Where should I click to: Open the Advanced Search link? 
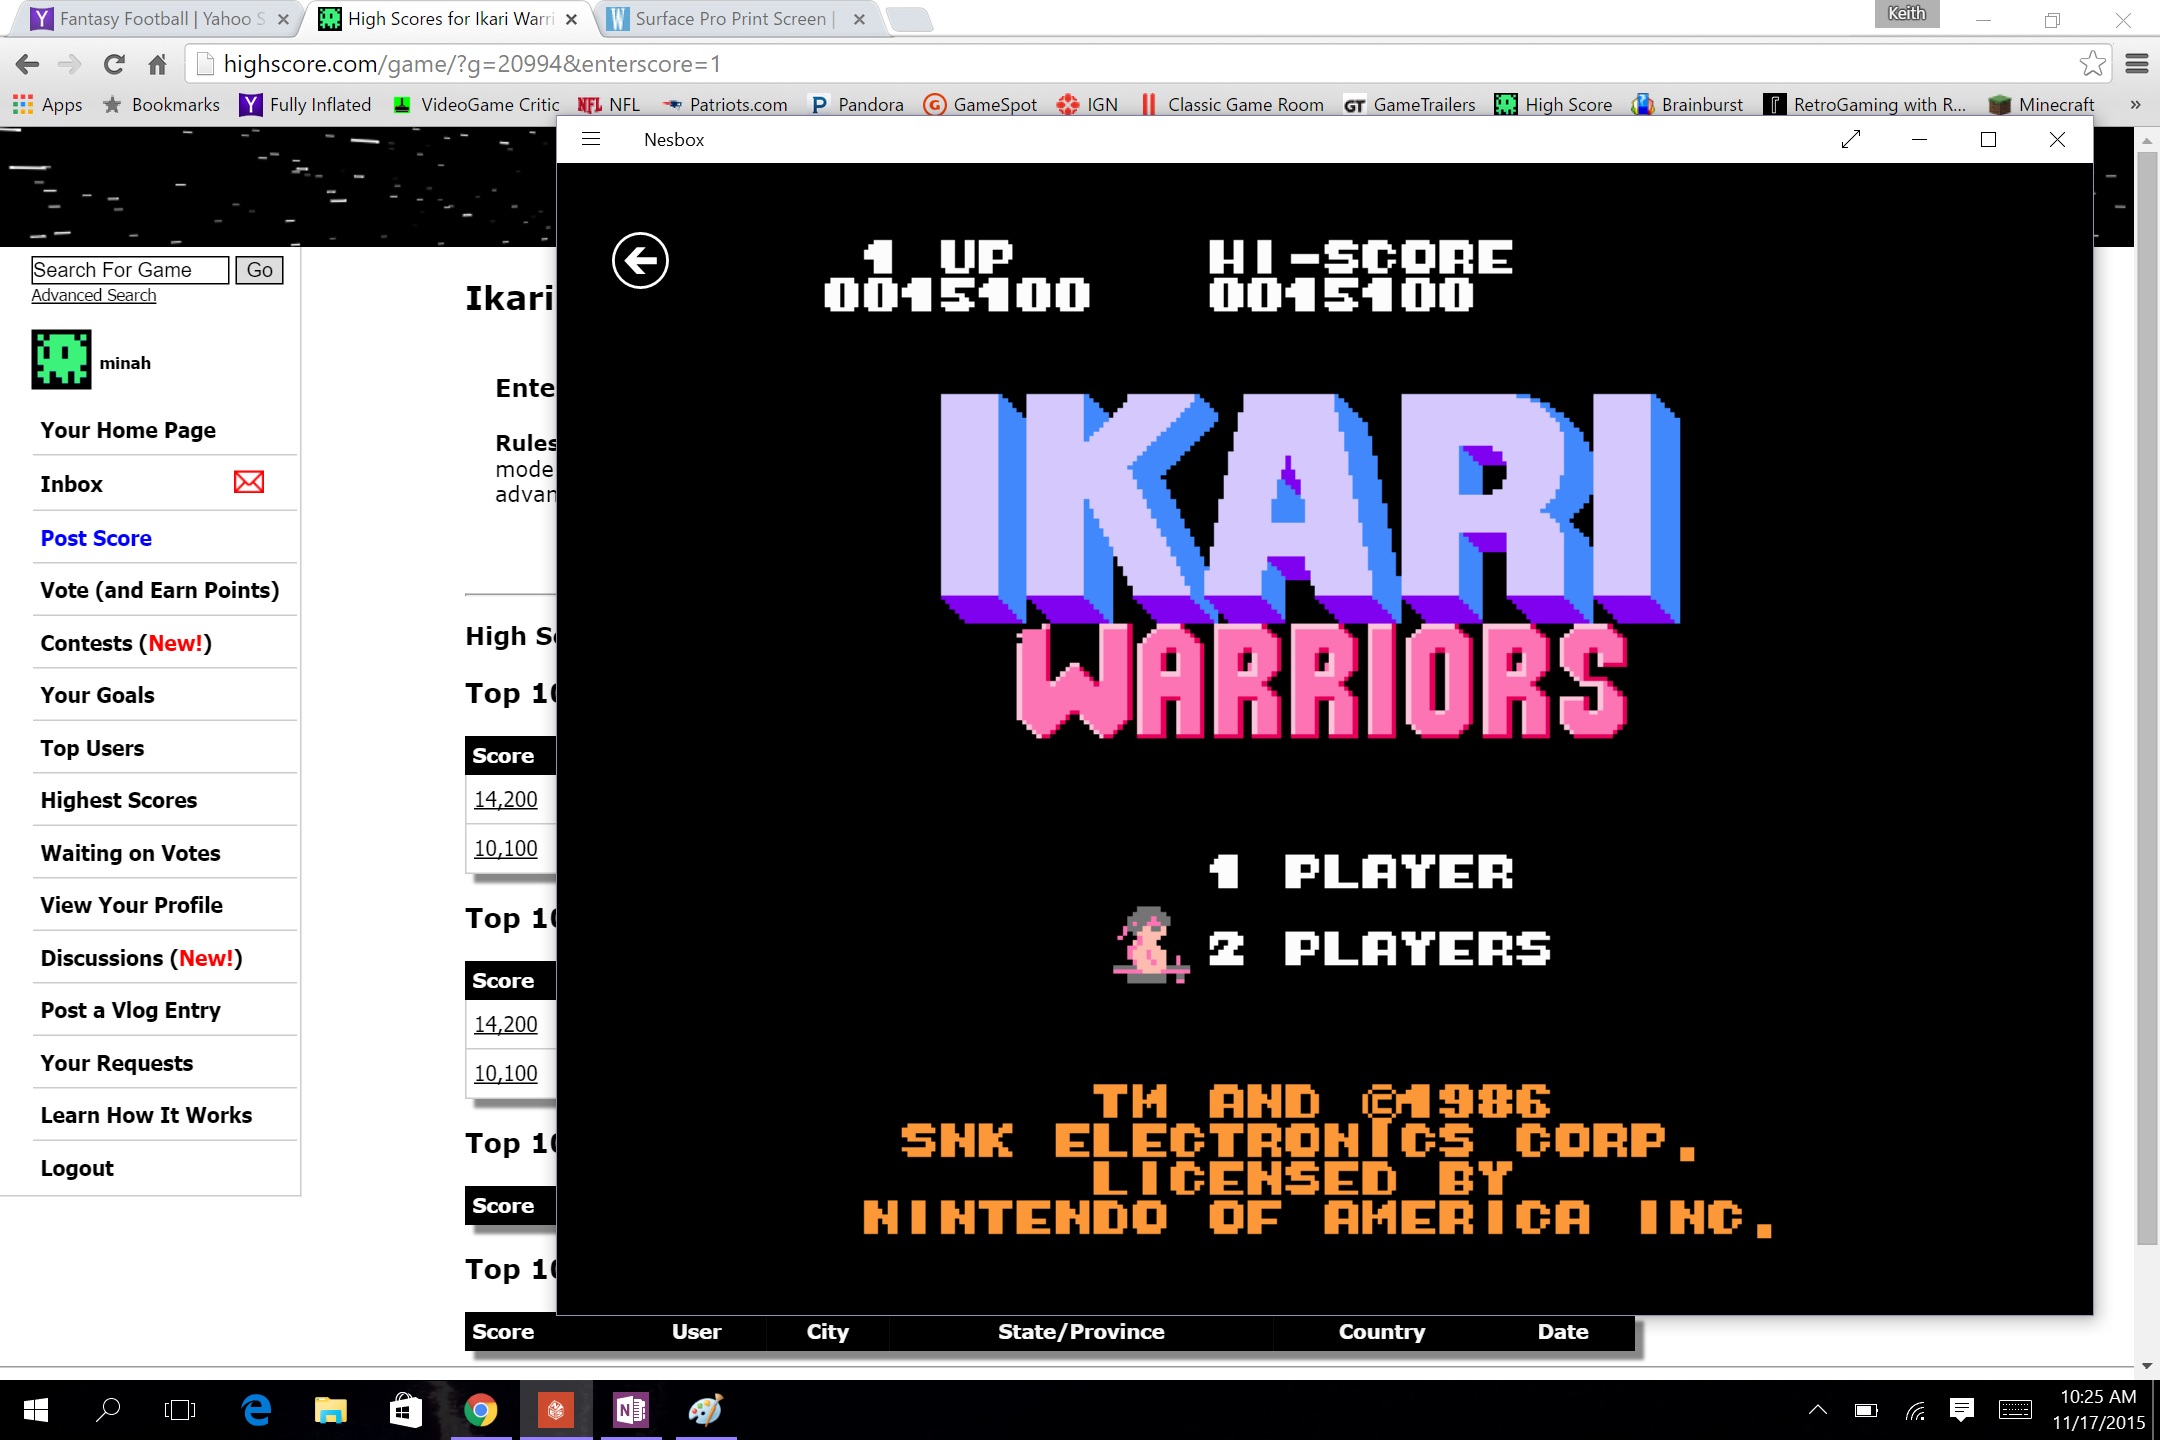coord(94,295)
